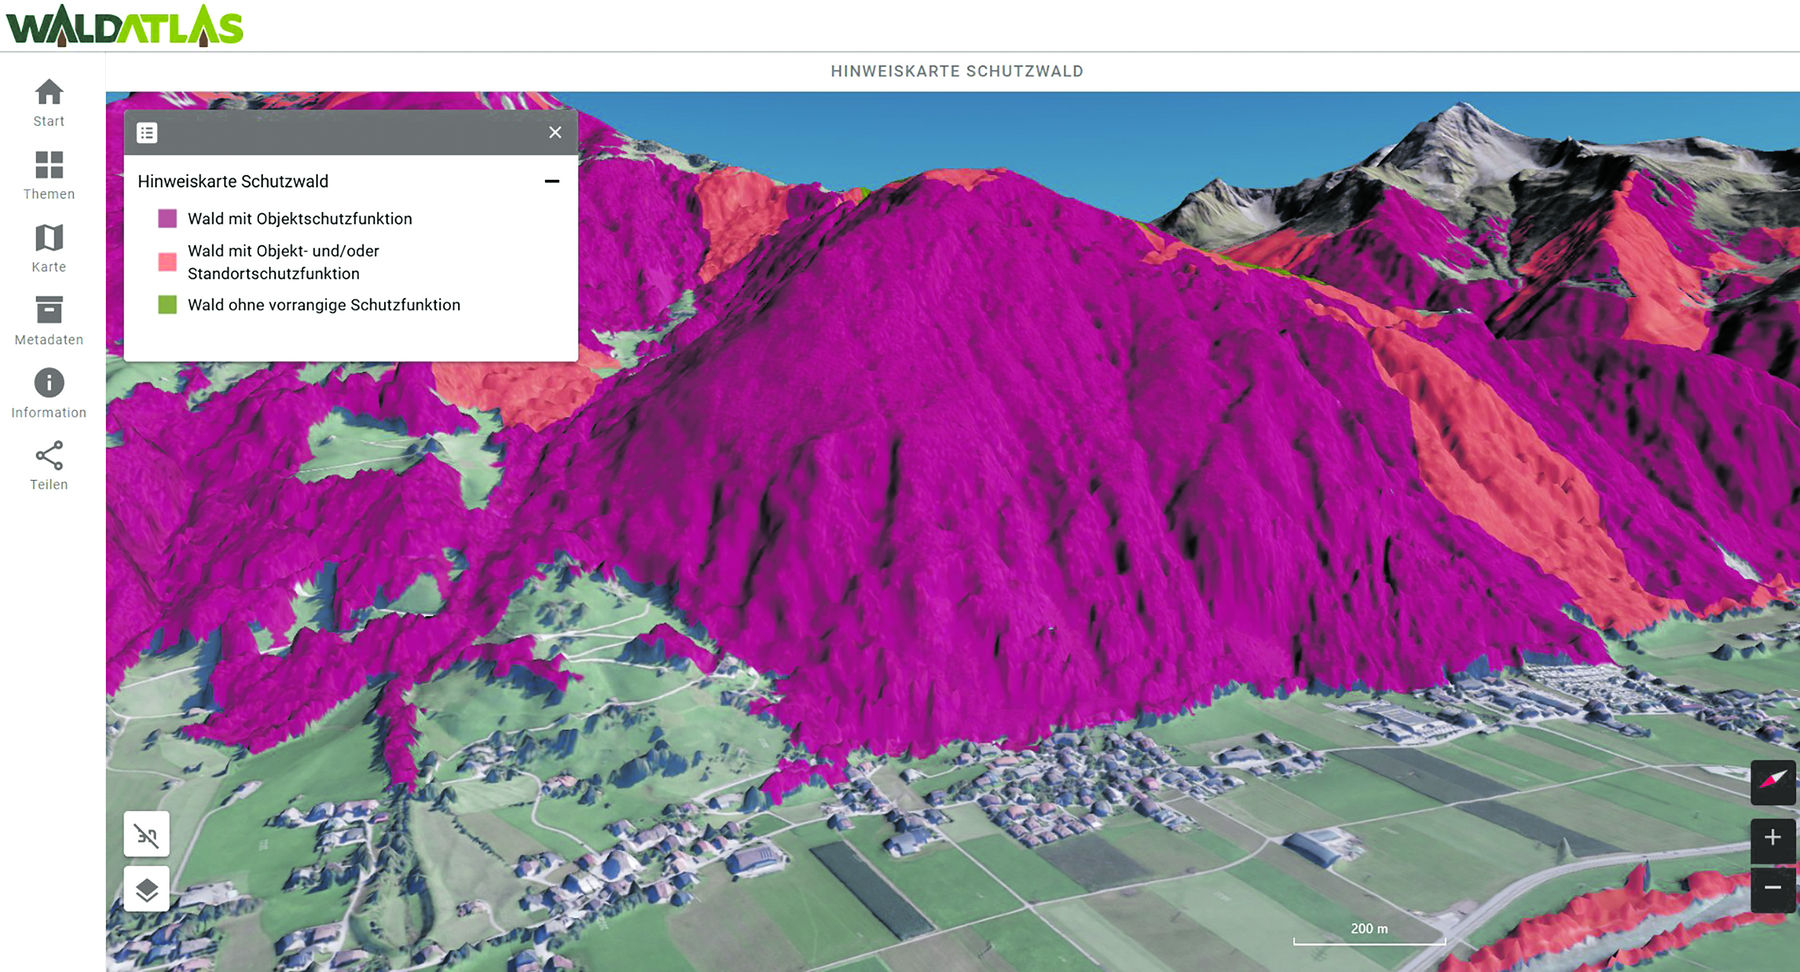Toggle the 3D view mode button
The height and width of the screenshot is (972, 1800).
147,835
